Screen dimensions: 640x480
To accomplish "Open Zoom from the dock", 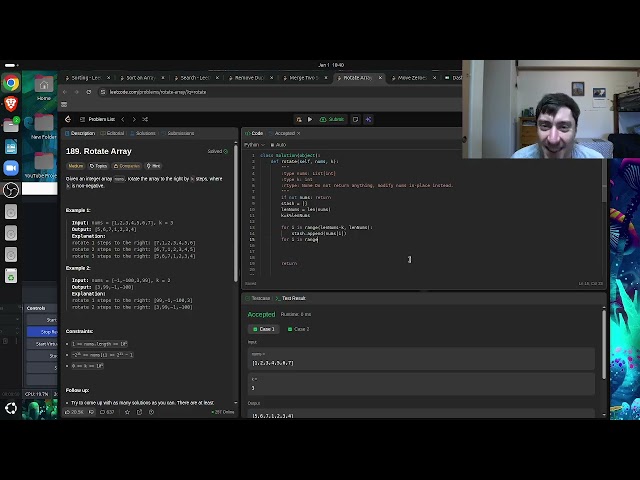I will (x=11, y=168).
